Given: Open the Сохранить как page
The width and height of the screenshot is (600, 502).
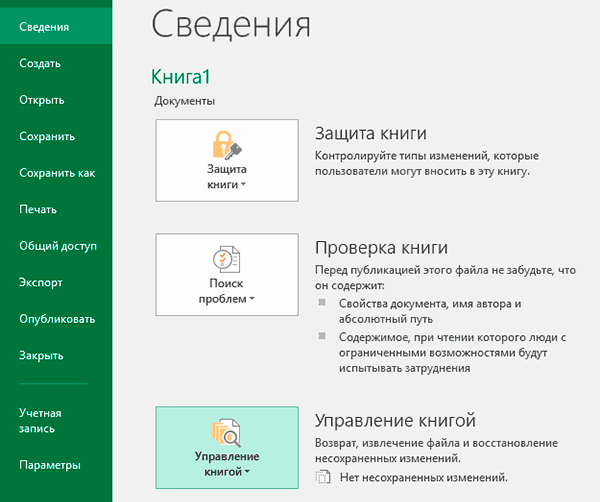Looking at the screenshot, I should (56, 173).
